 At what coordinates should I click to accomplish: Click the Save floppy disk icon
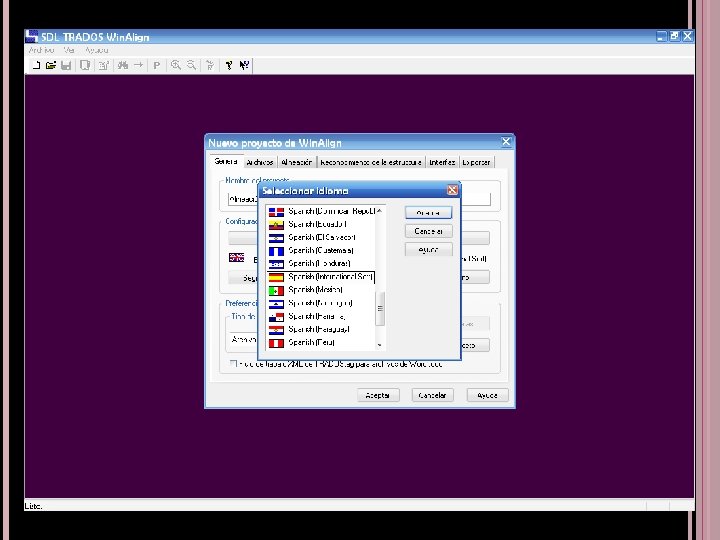point(66,65)
